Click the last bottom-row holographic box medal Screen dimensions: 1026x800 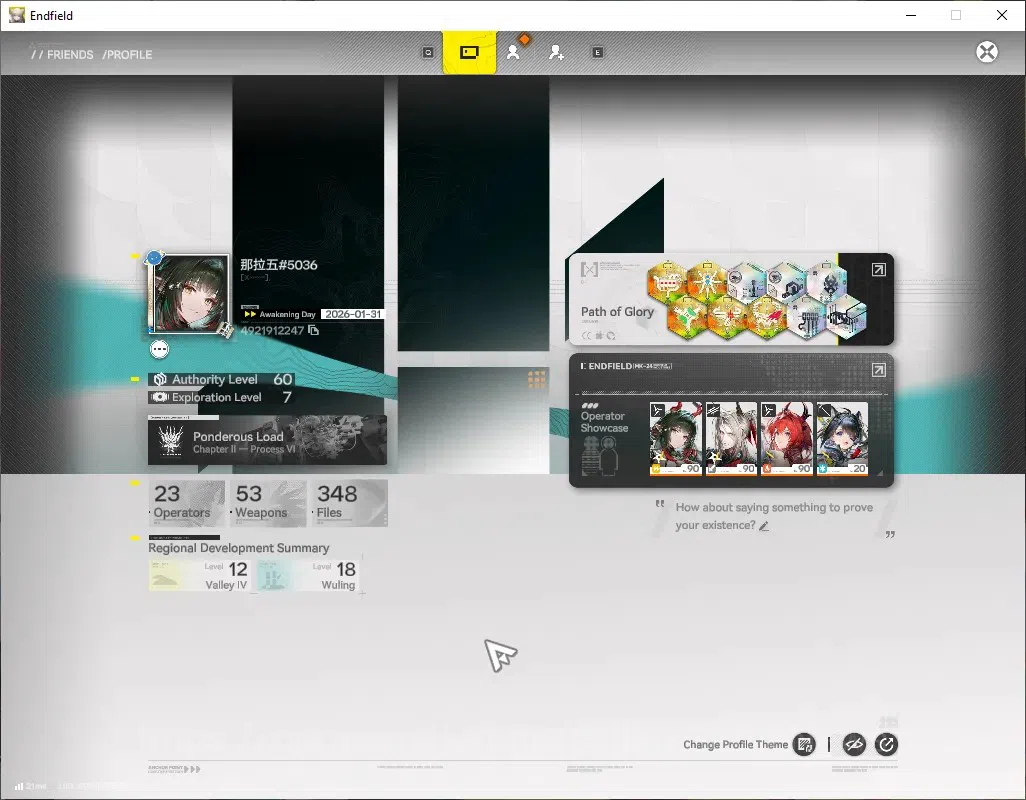pyautogui.click(x=847, y=317)
